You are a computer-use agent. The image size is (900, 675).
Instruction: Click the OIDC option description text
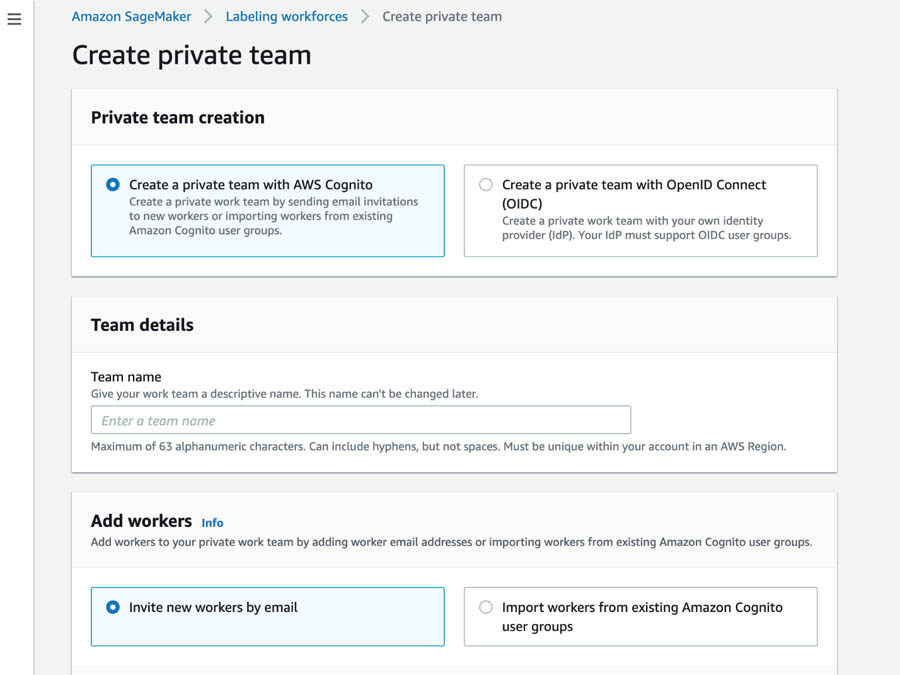(646, 228)
